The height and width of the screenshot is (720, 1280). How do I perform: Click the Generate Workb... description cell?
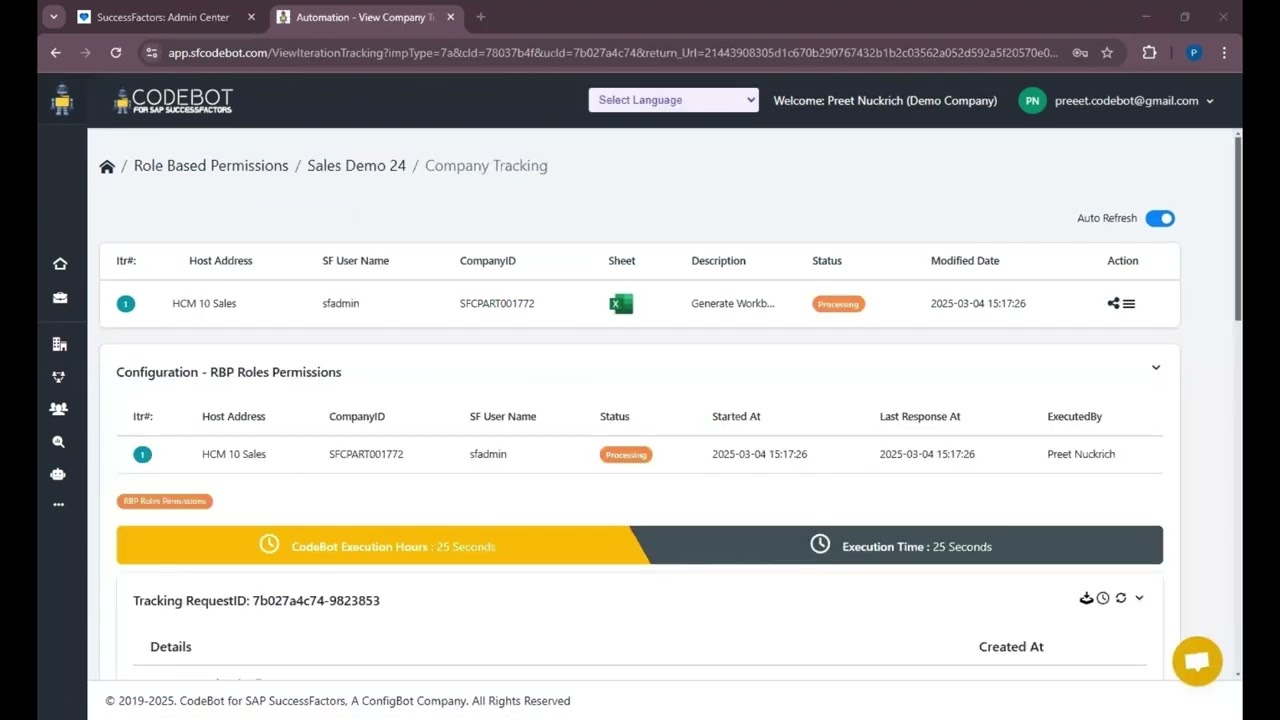pos(733,304)
